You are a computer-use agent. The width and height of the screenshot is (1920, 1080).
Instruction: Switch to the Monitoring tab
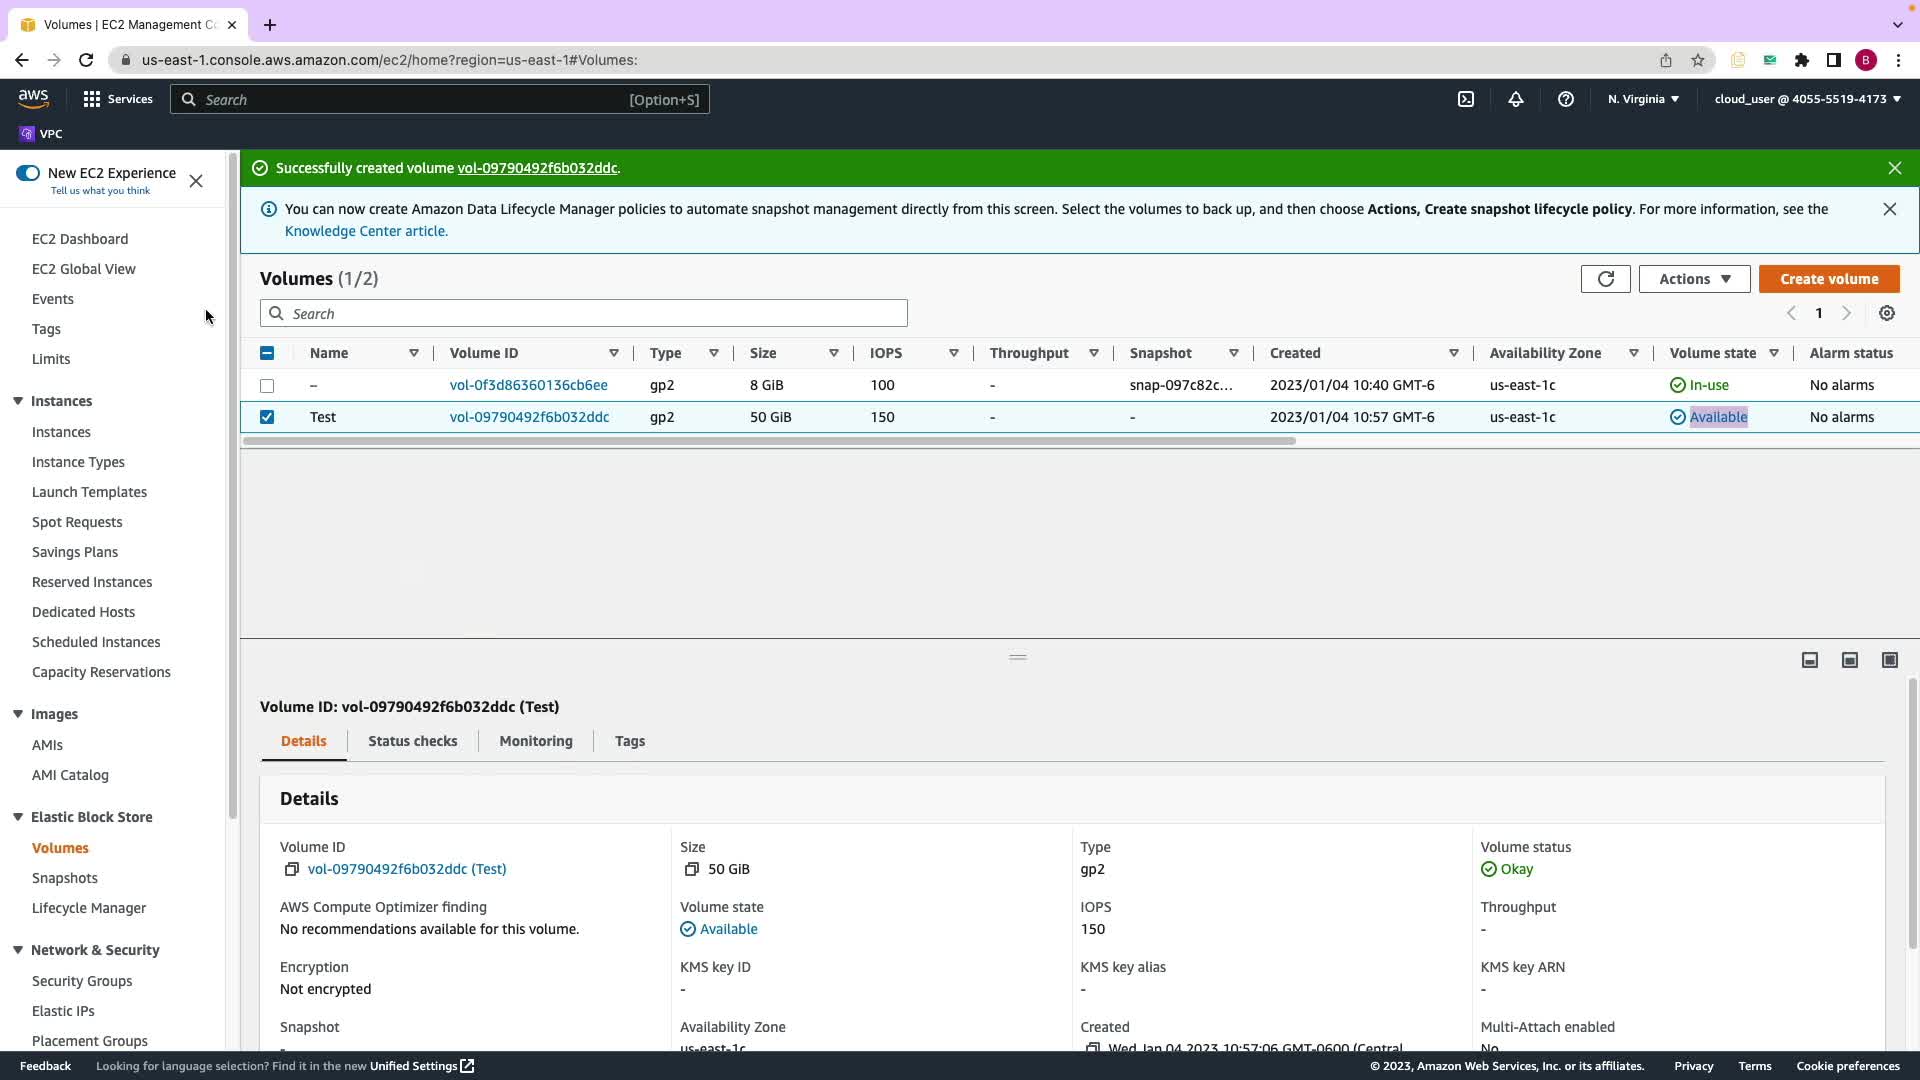point(535,741)
